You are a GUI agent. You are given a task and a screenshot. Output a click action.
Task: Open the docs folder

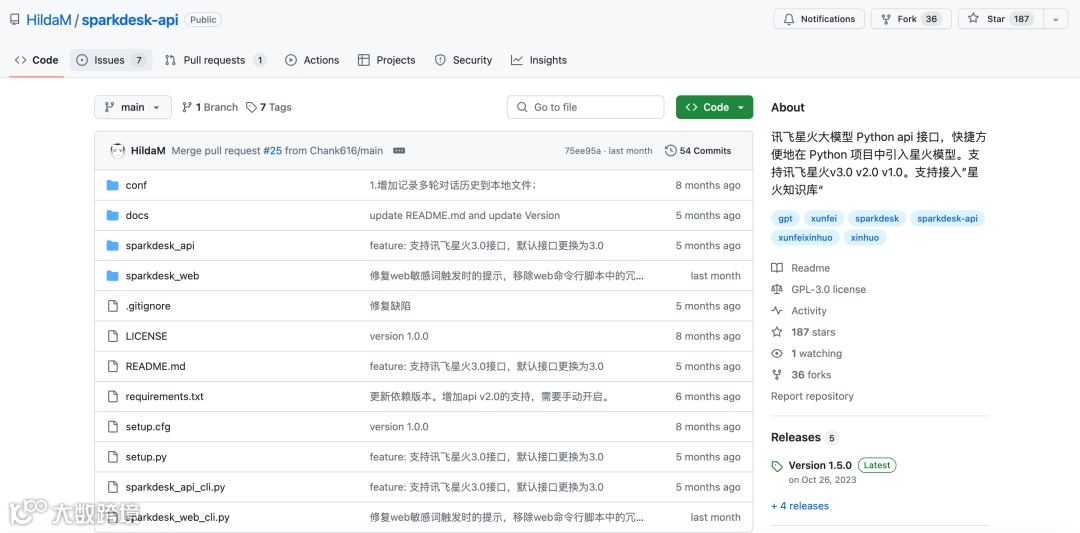coord(137,216)
